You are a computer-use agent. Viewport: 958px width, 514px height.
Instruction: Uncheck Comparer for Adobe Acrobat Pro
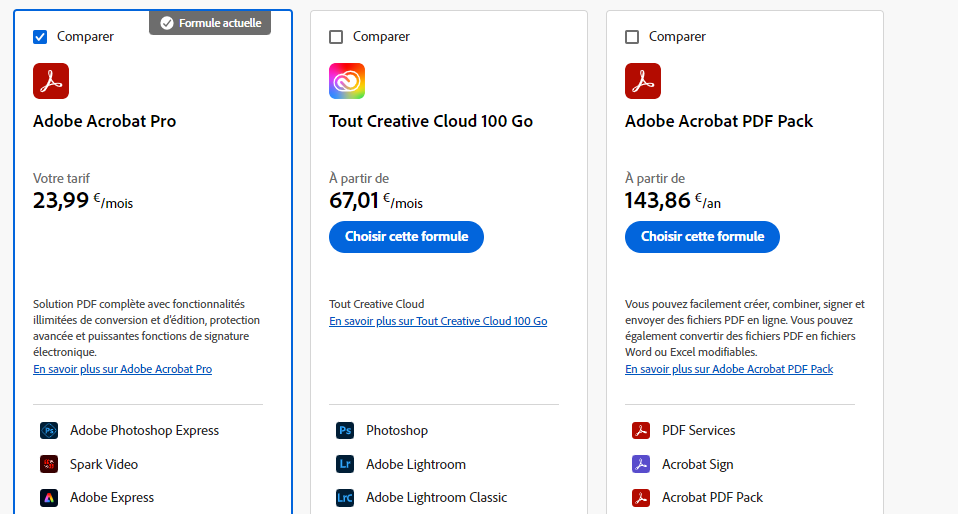40,37
